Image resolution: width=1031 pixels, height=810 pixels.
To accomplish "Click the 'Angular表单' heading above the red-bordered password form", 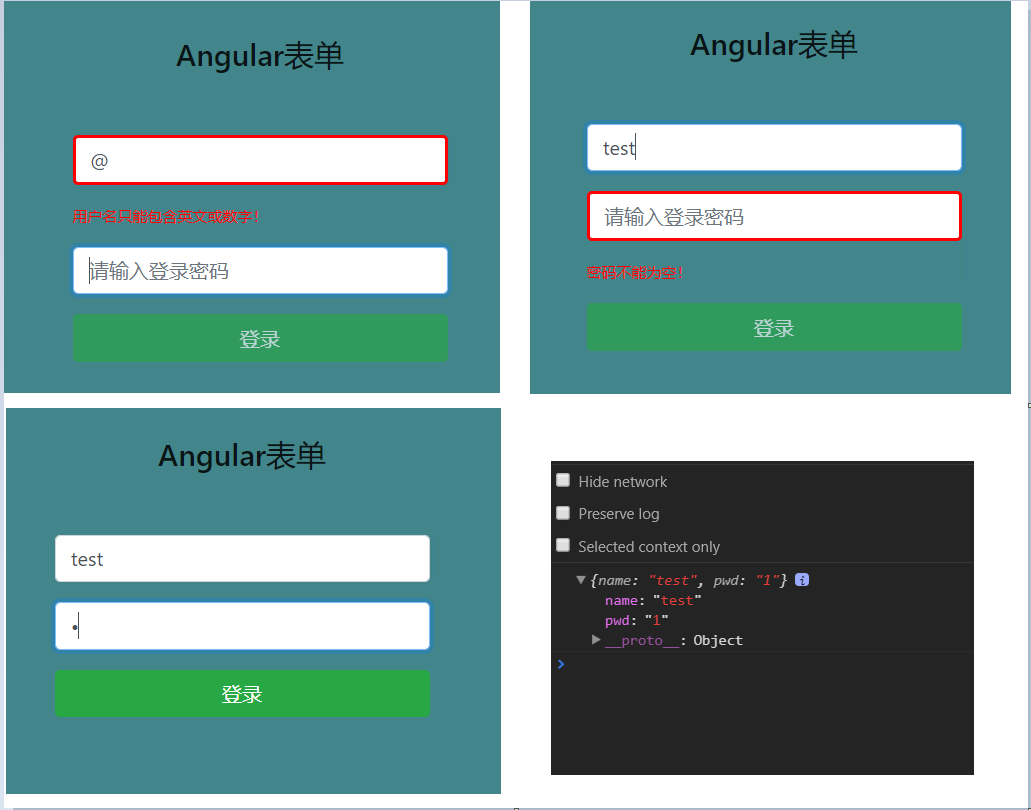I will coord(774,45).
